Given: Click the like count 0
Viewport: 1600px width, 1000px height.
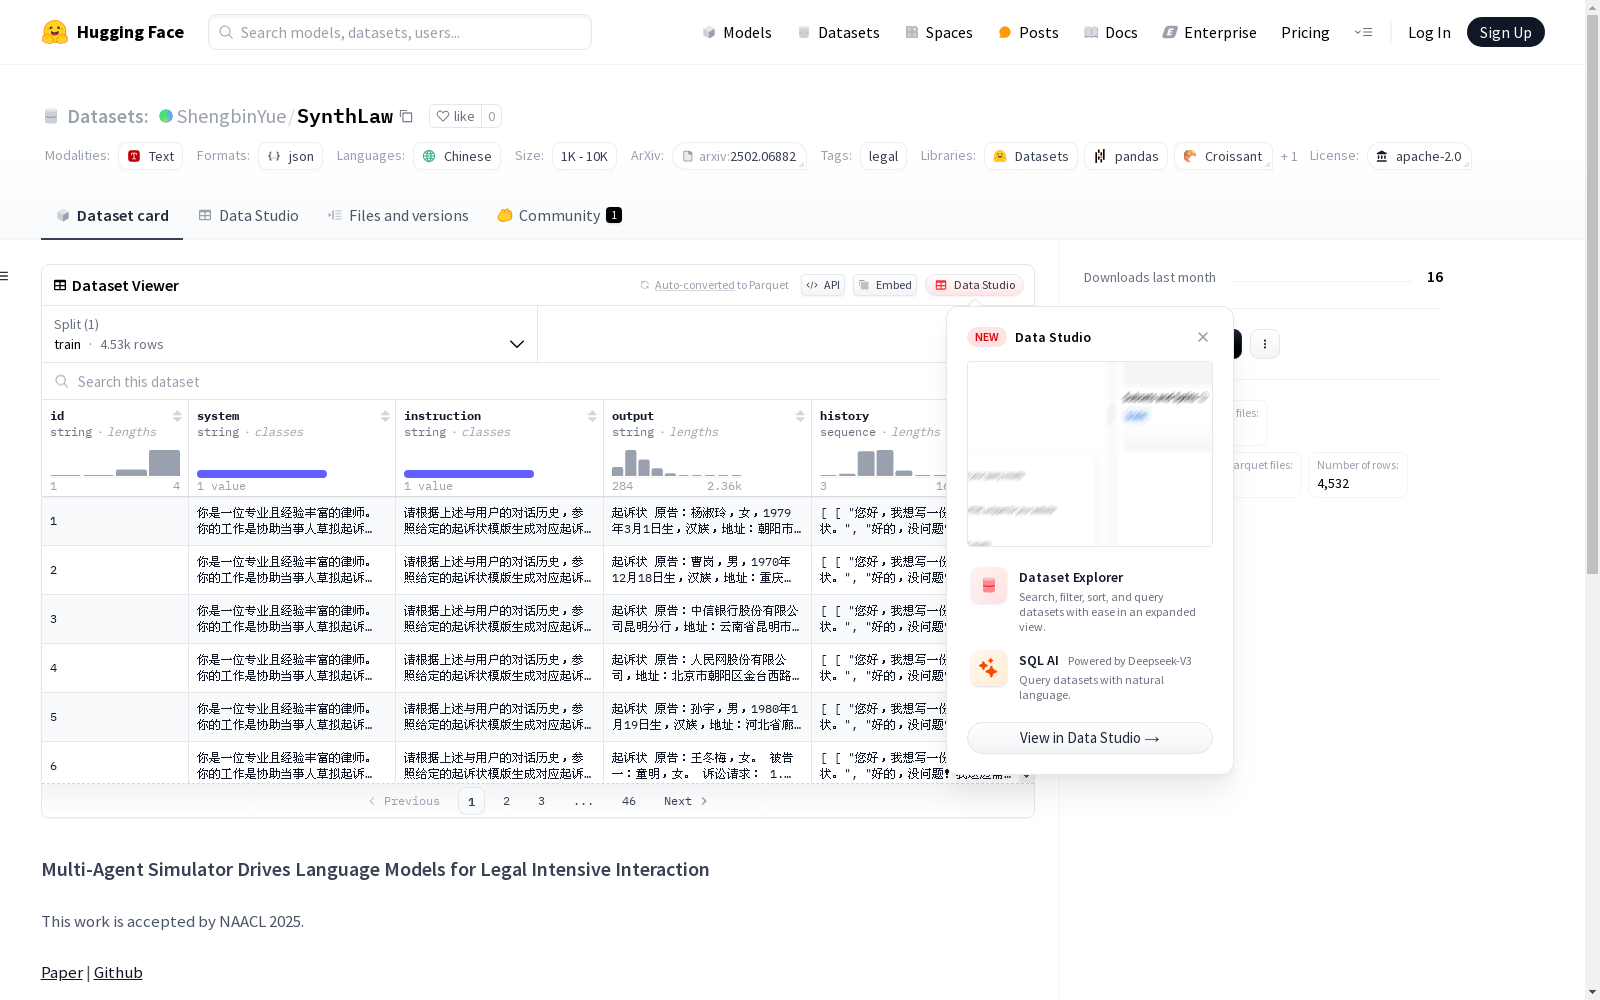Looking at the screenshot, I should (x=492, y=116).
